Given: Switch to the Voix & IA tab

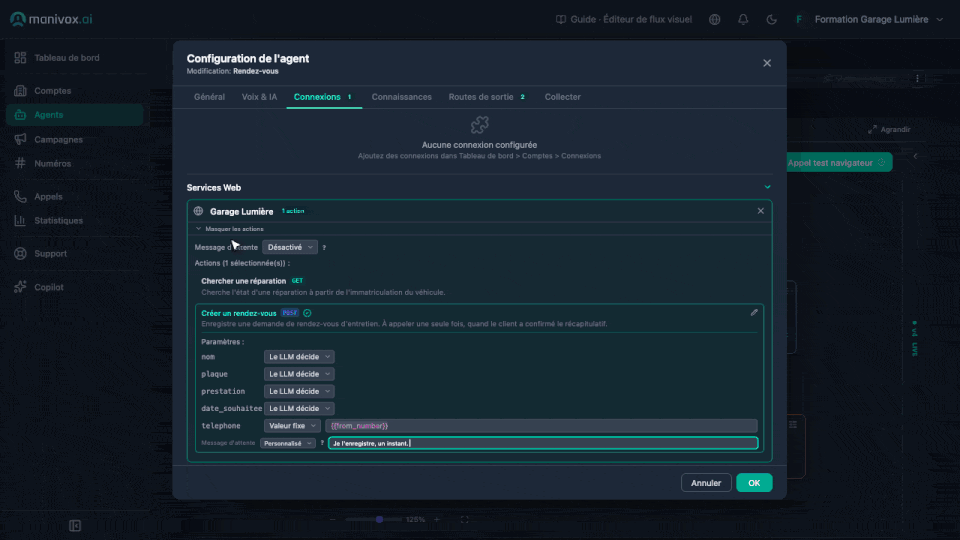Looking at the screenshot, I should click(x=259, y=97).
